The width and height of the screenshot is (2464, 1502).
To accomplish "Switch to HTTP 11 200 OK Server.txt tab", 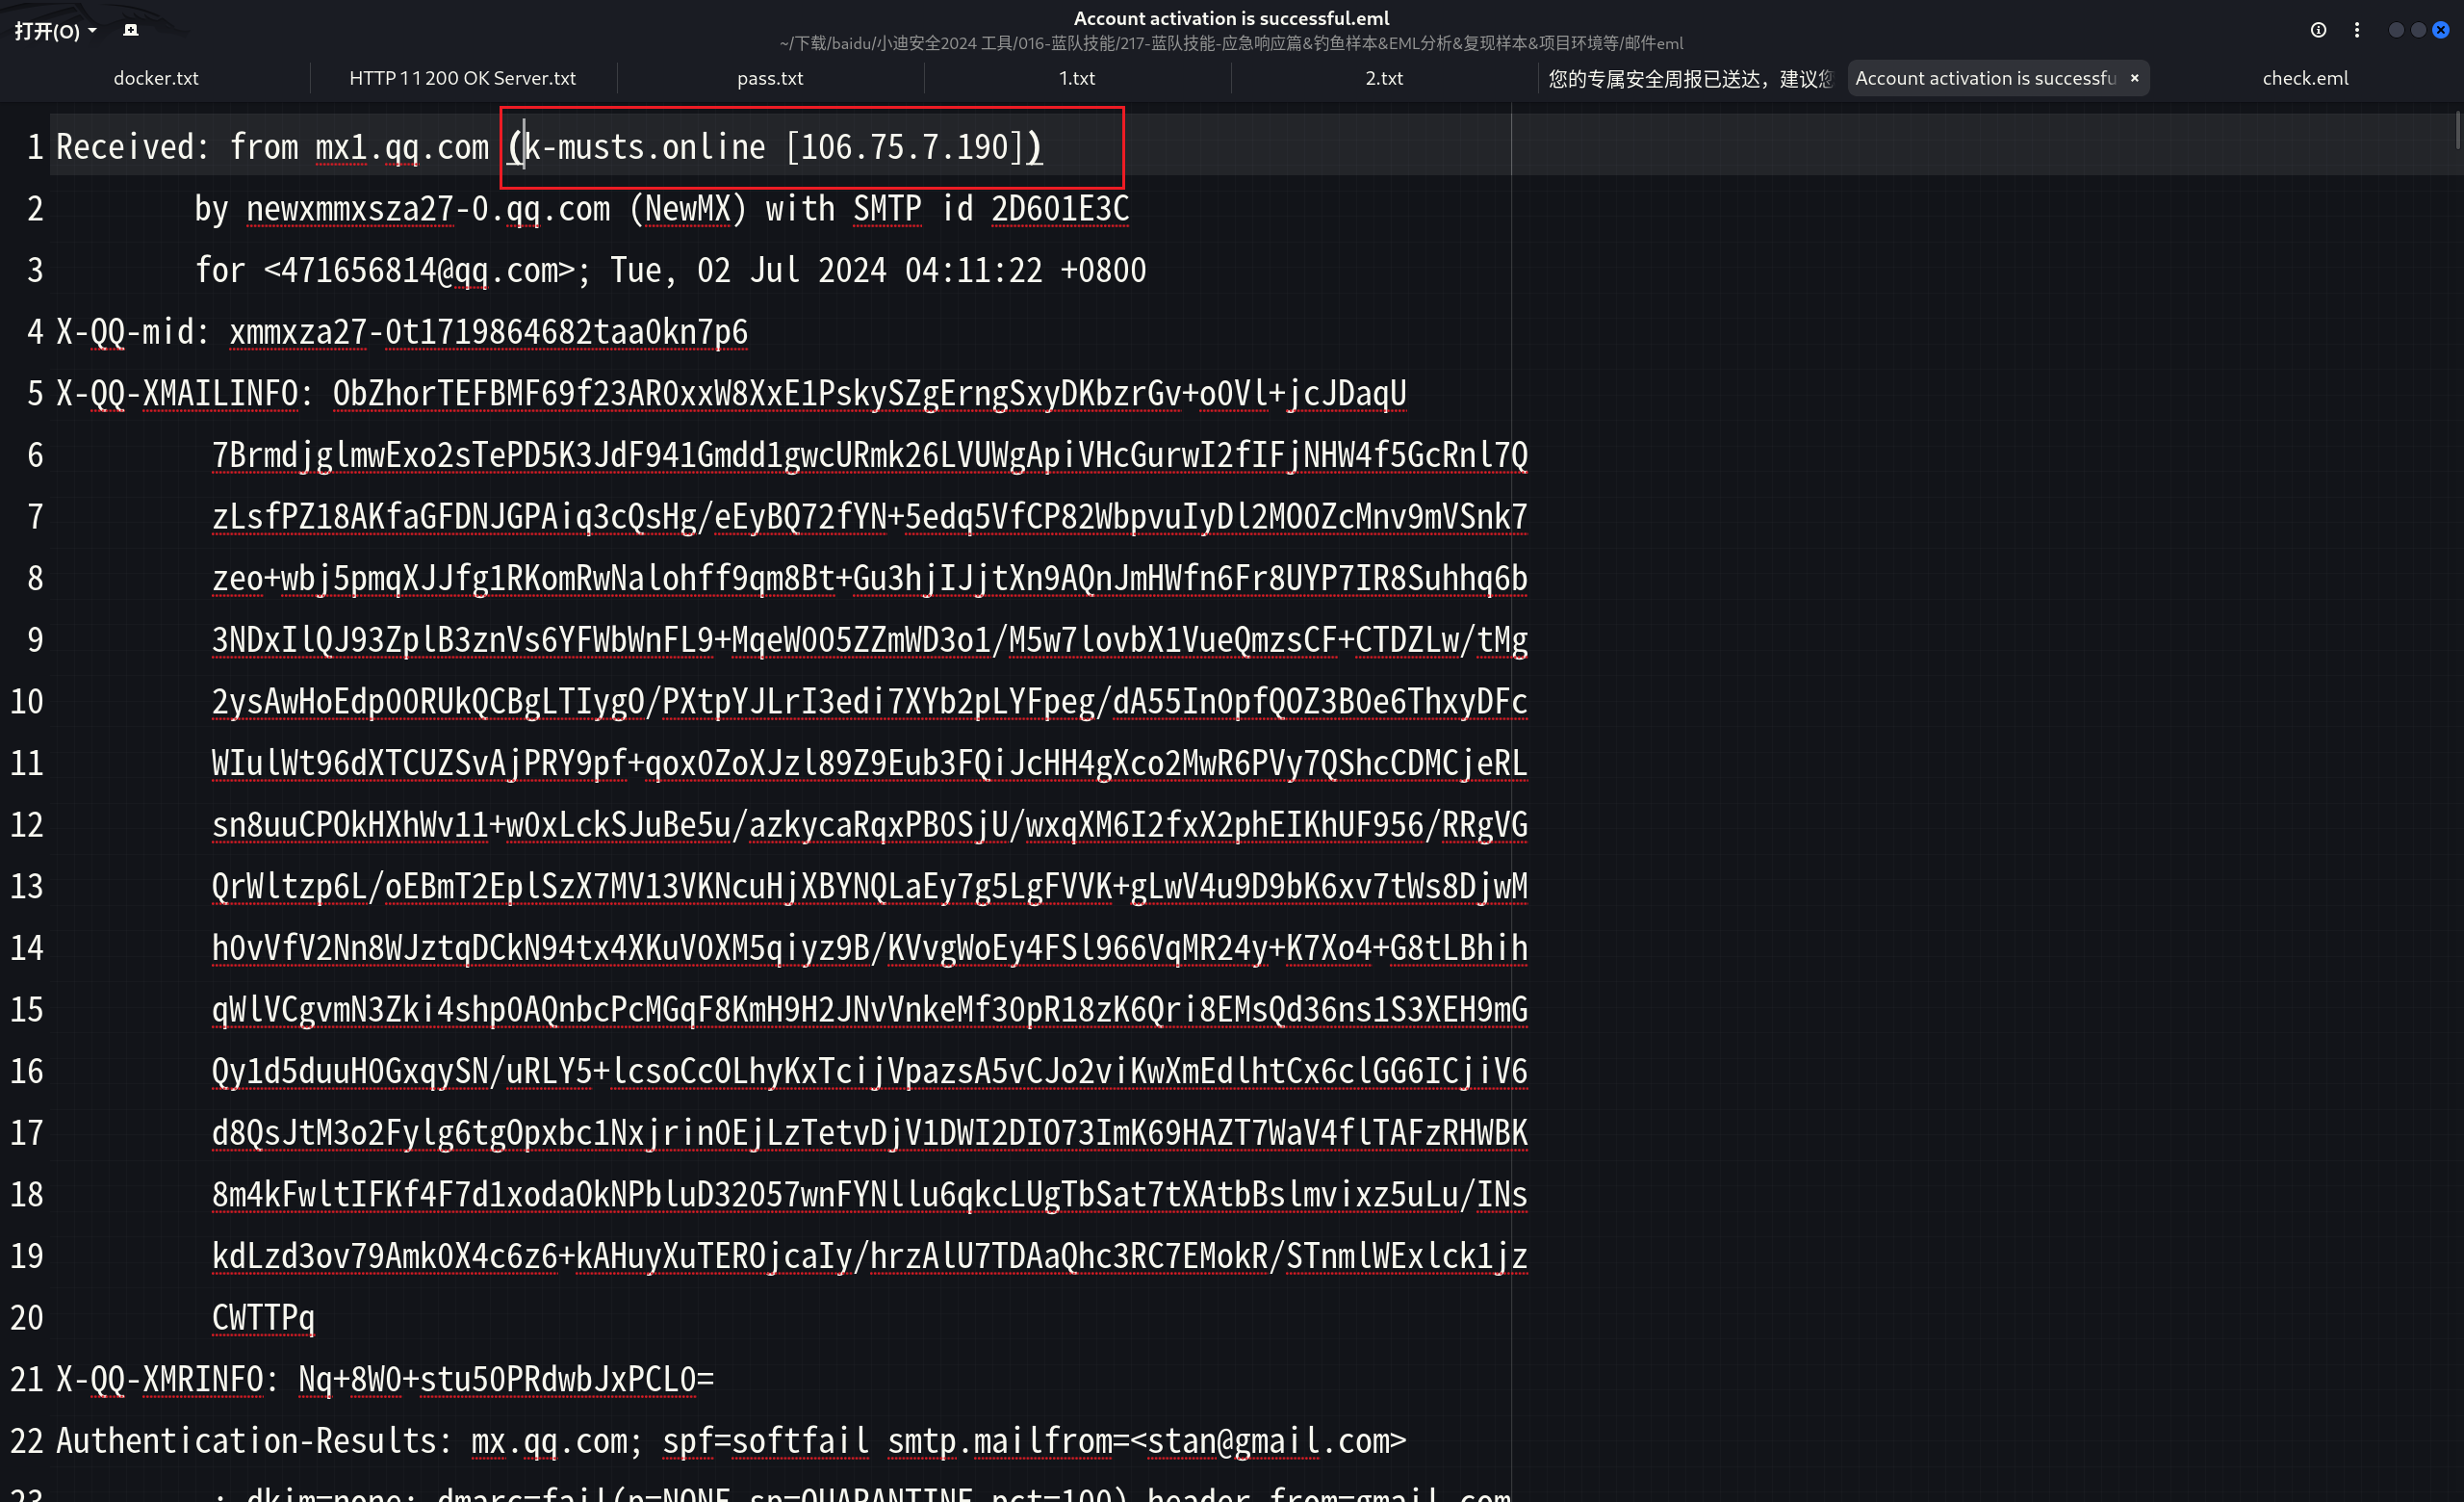I will click(x=462, y=78).
